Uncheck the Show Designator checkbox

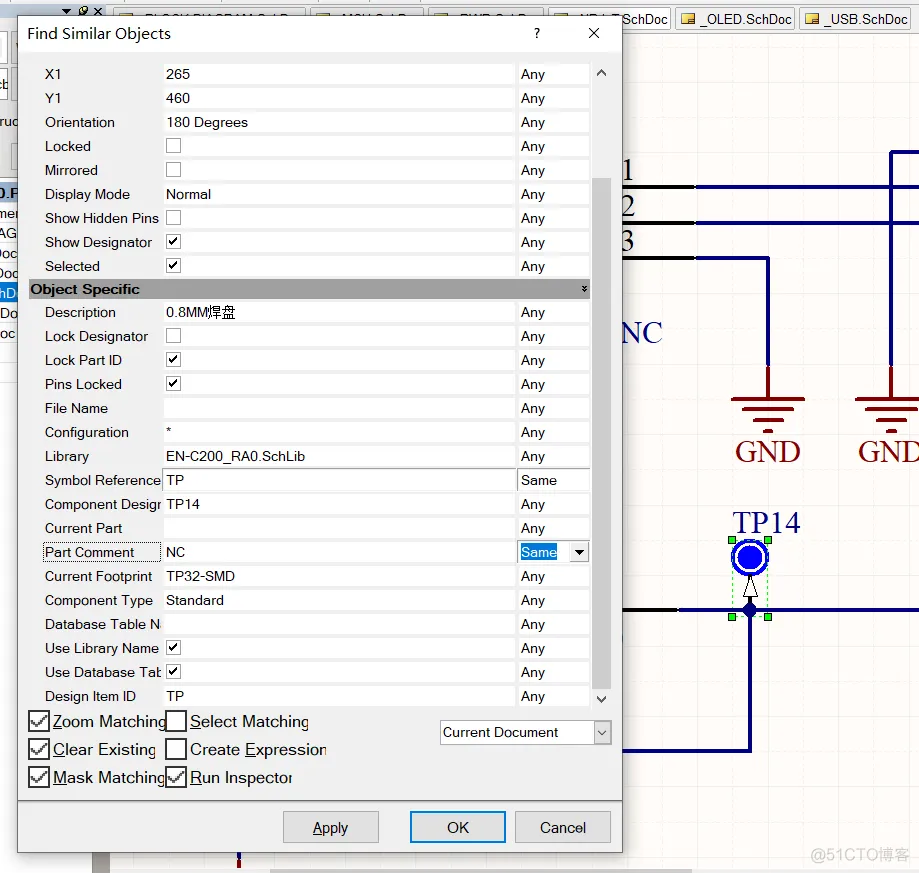173,241
